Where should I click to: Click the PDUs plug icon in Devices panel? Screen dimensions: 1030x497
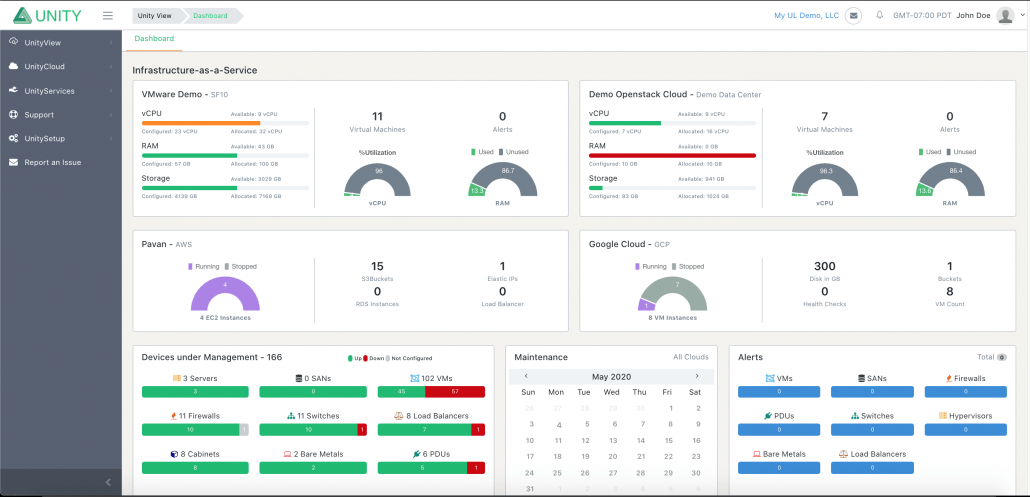[416, 454]
